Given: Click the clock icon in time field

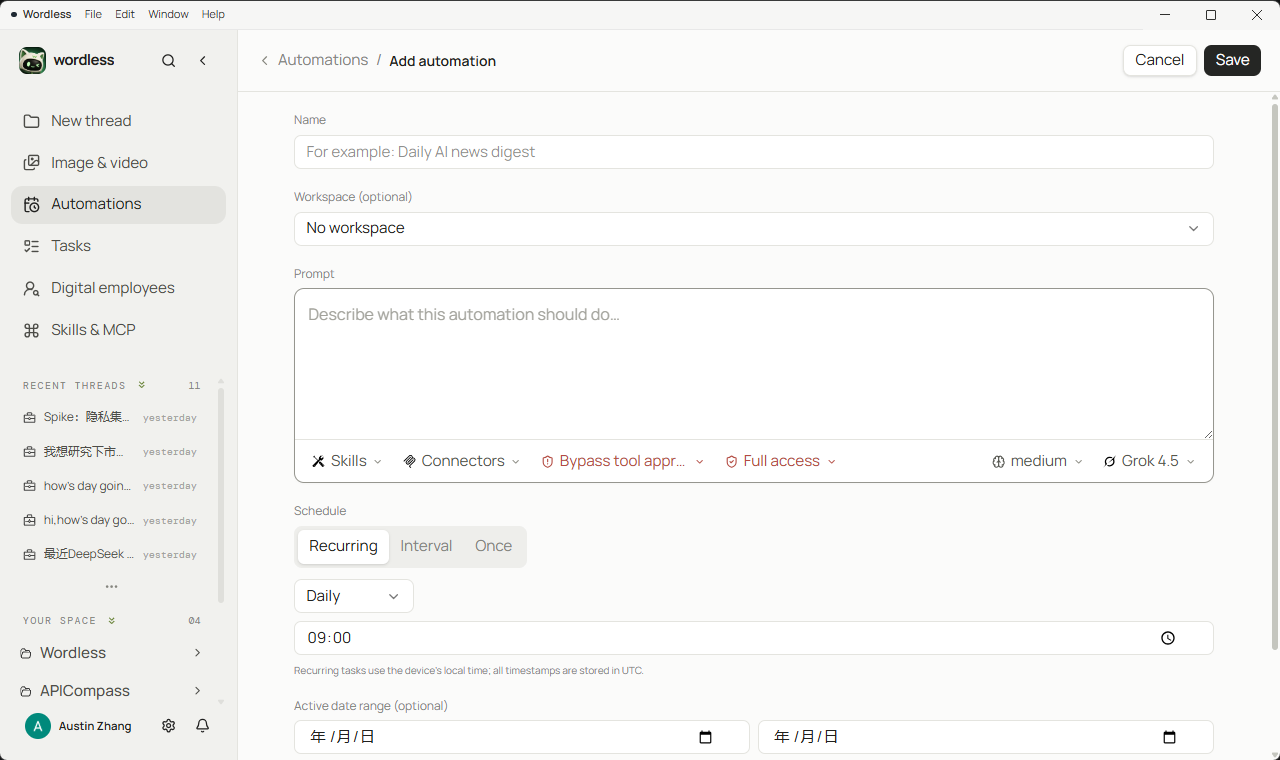Looking at the screenshot, I should pos(1168,638).
